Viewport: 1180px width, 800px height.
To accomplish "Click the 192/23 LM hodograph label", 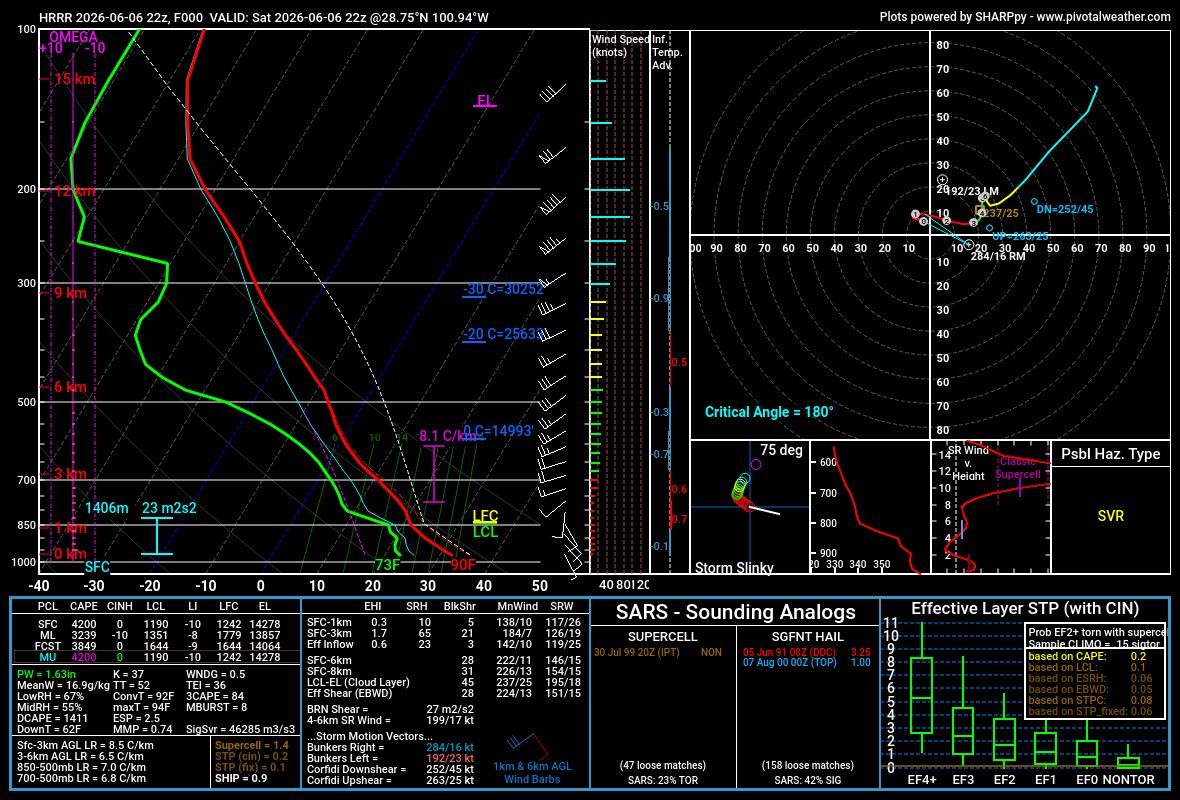I will pyautogui.click(x=972, y=191).
